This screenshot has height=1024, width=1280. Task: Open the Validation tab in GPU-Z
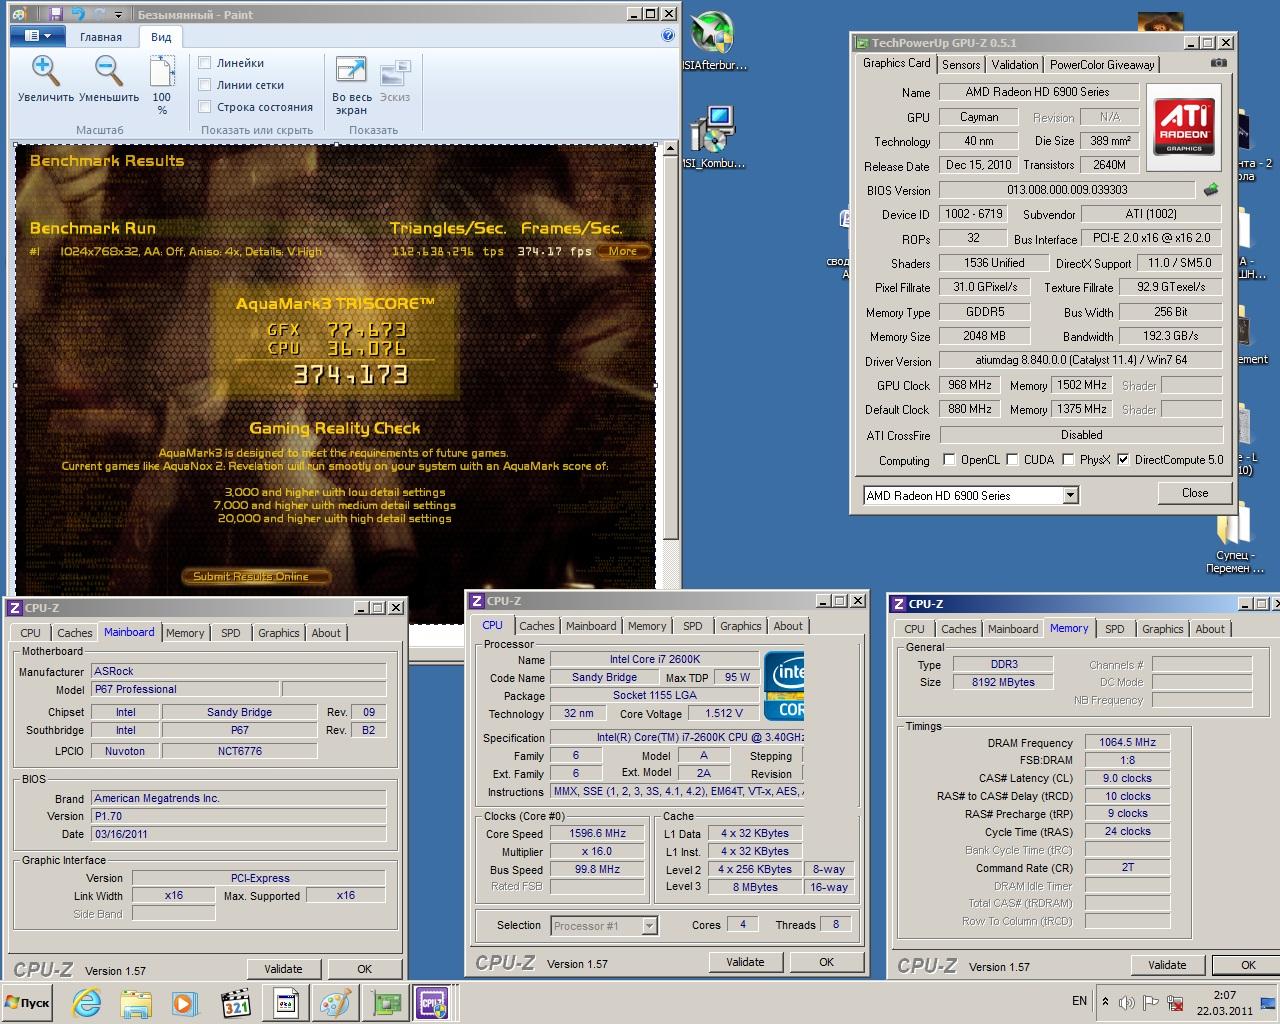pos(1015,64)
